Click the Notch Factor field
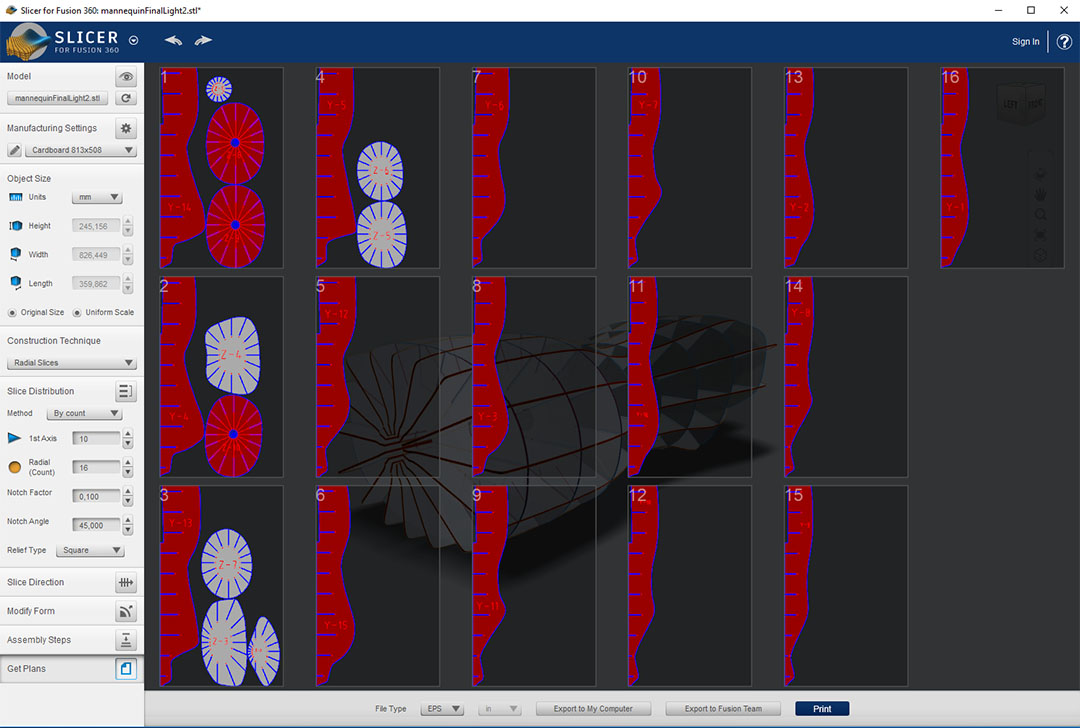 tap(96, 497)
